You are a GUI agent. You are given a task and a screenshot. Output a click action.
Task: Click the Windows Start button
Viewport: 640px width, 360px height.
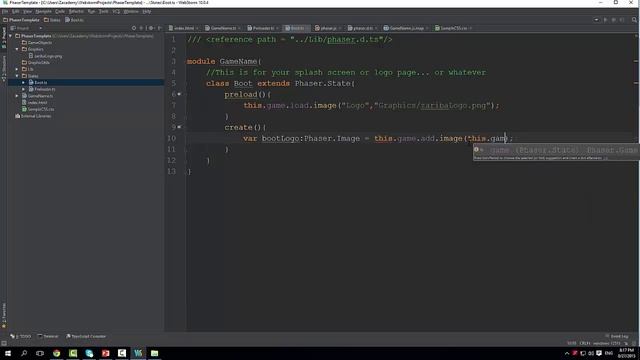tap(8, 353)
